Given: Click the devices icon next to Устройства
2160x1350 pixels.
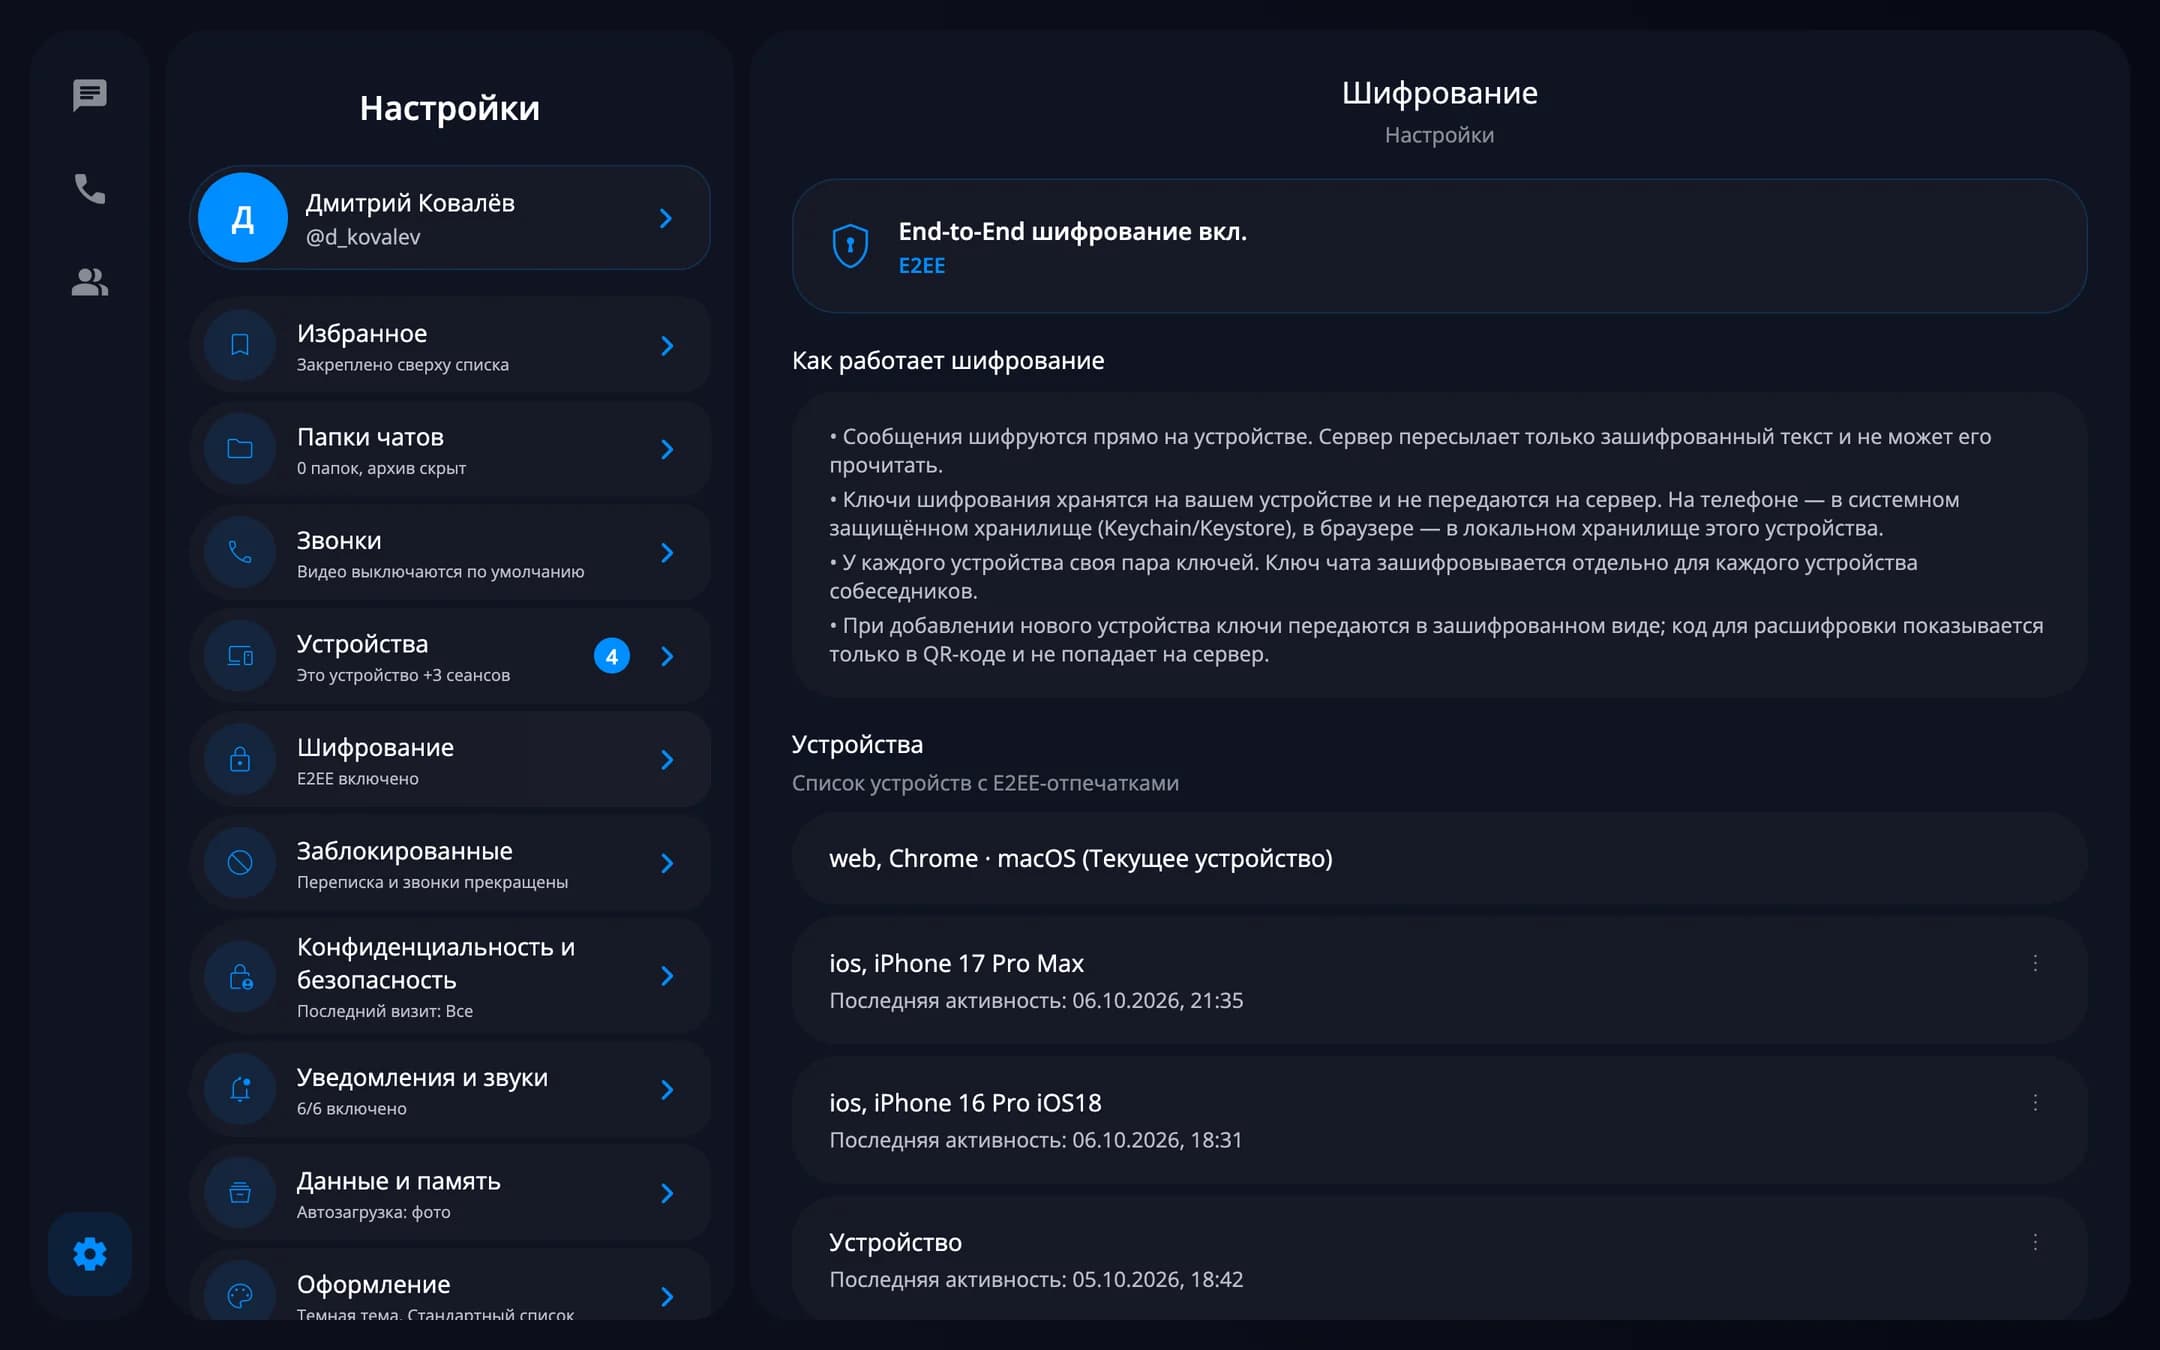Looking at the screenshot, I should (240, 656).
